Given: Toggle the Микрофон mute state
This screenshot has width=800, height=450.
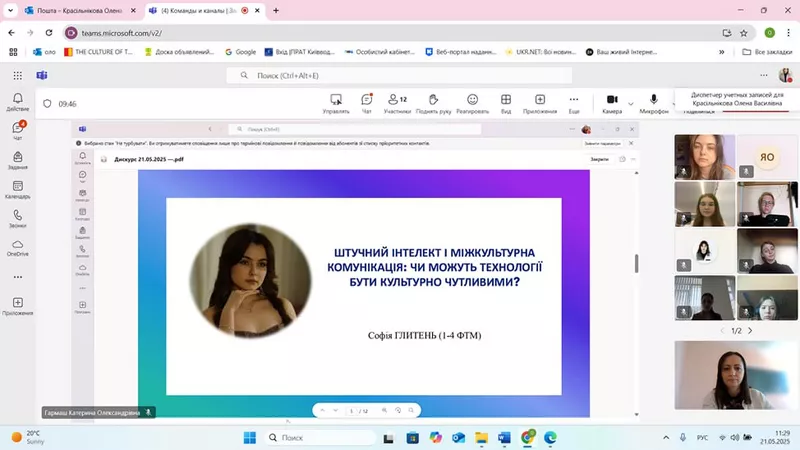Looking at the screenshot, I should [x=654, y=104].
